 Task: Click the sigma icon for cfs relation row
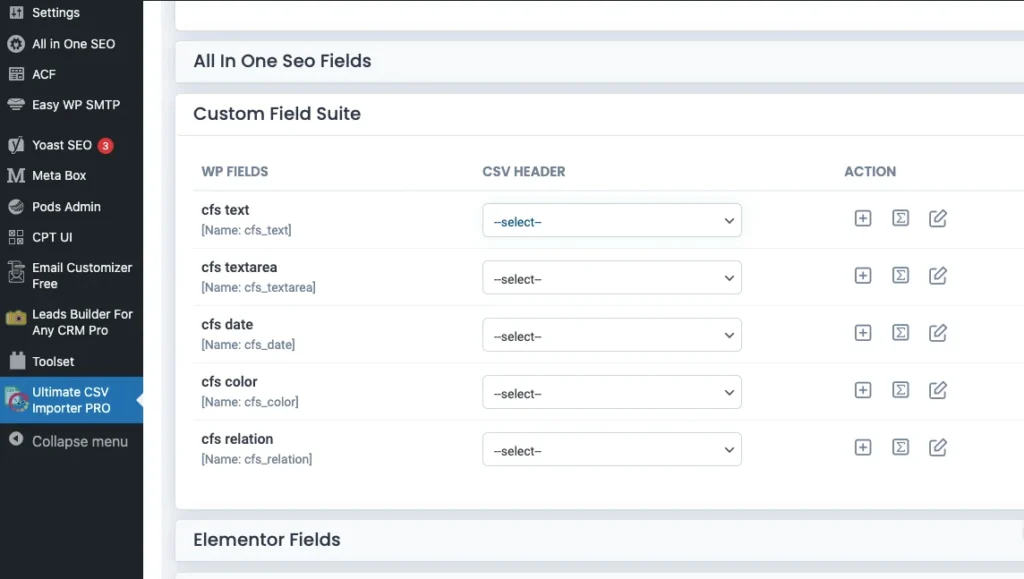pos(900,448)
